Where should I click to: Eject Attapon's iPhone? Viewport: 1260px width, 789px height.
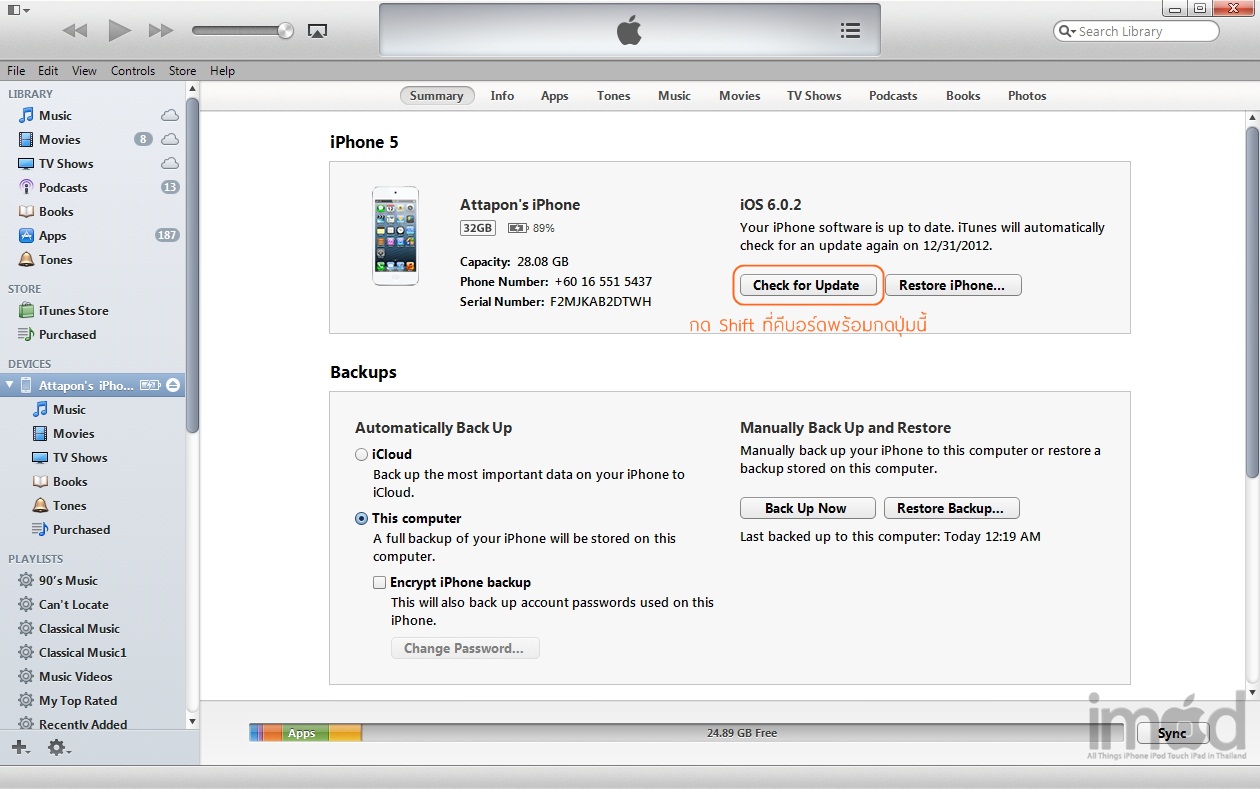(173, 385)
